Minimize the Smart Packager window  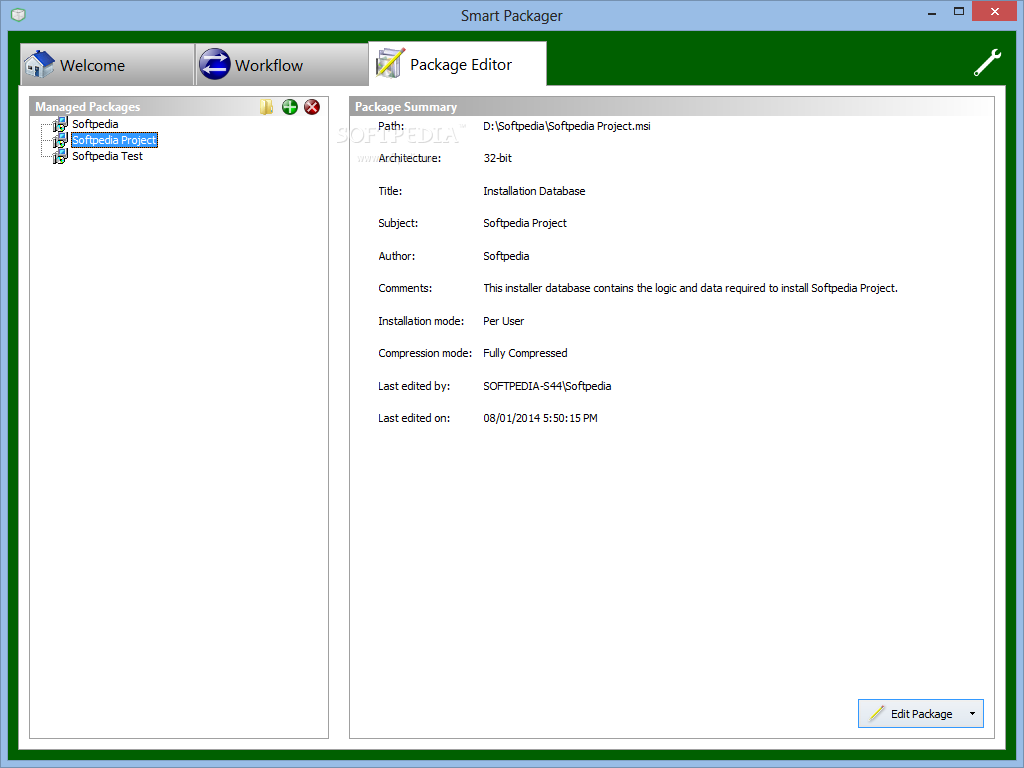pos(932,12)
